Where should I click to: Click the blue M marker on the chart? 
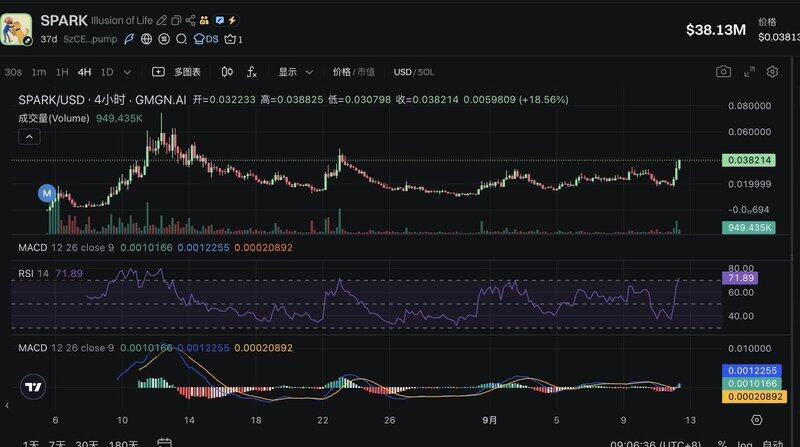click(47, 193)
